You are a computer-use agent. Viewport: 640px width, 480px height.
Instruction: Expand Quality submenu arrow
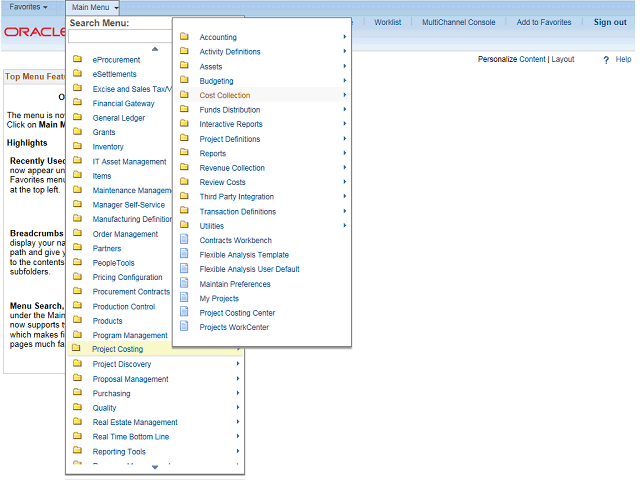pos(238,407)
